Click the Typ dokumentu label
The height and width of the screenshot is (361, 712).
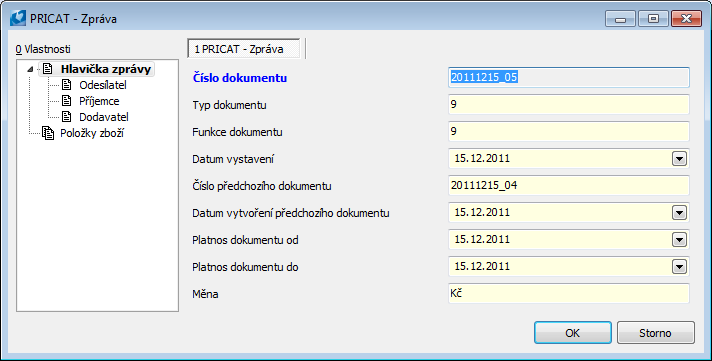[229, 105]
